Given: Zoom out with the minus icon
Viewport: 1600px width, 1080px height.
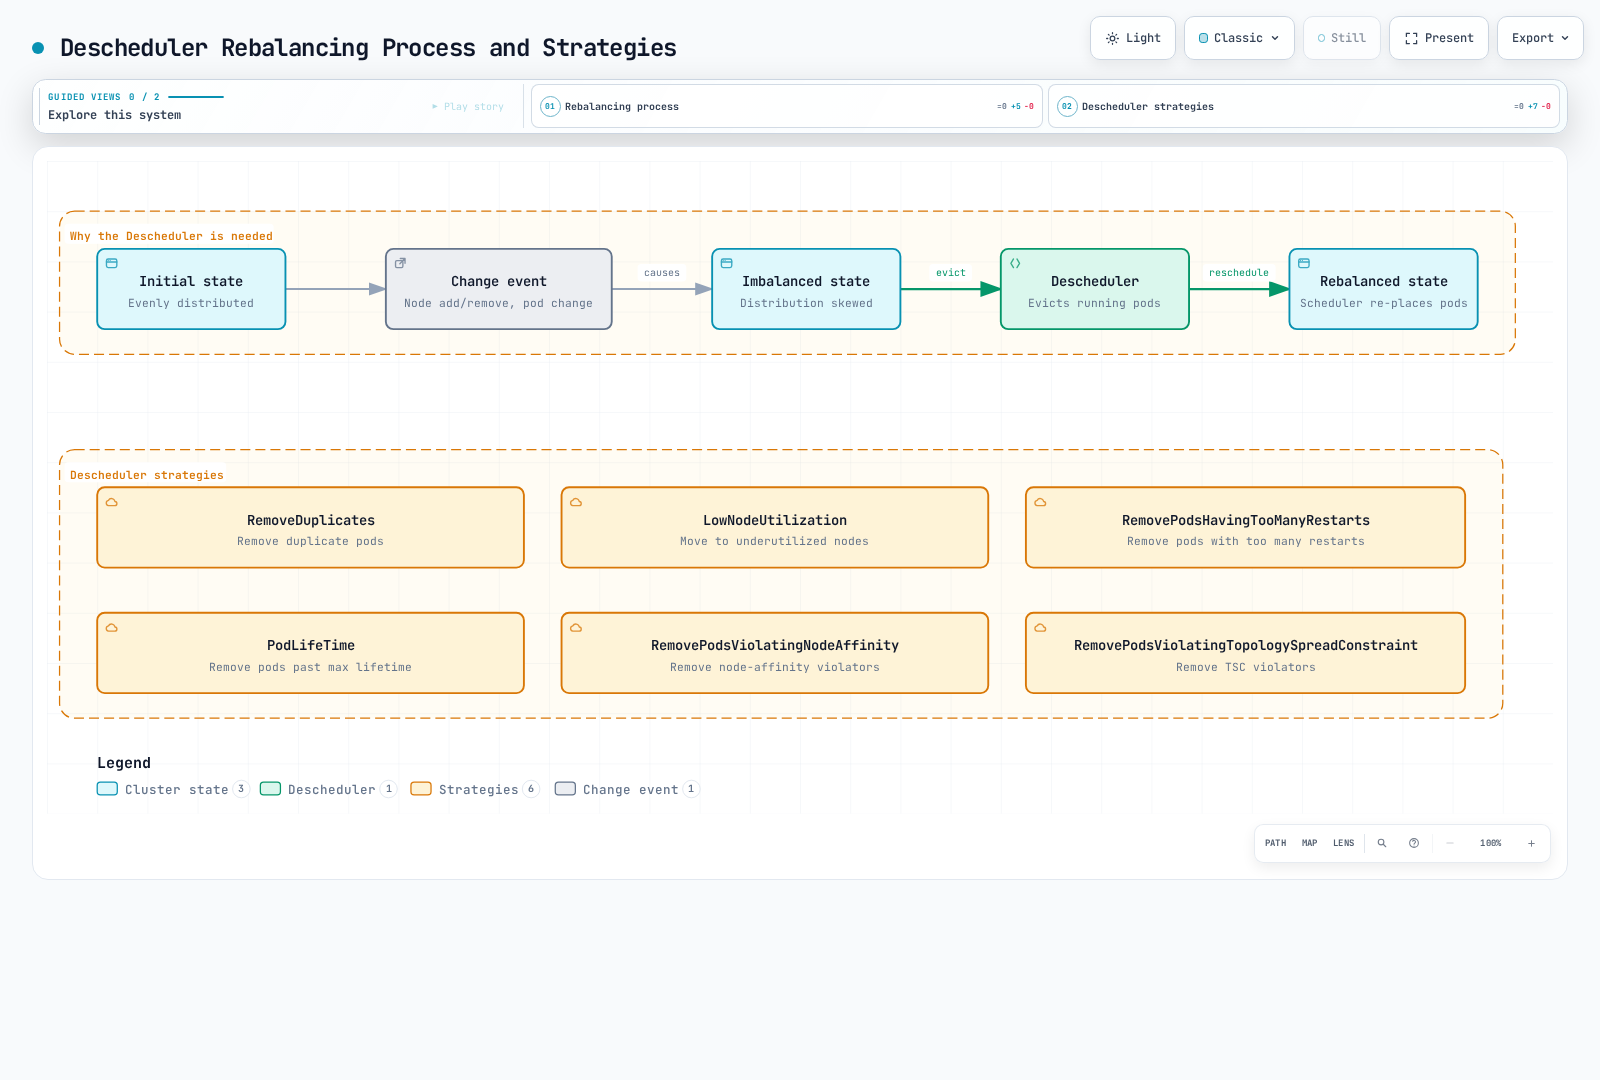Looking at the screenshot, I should [x=1450, y=843].
